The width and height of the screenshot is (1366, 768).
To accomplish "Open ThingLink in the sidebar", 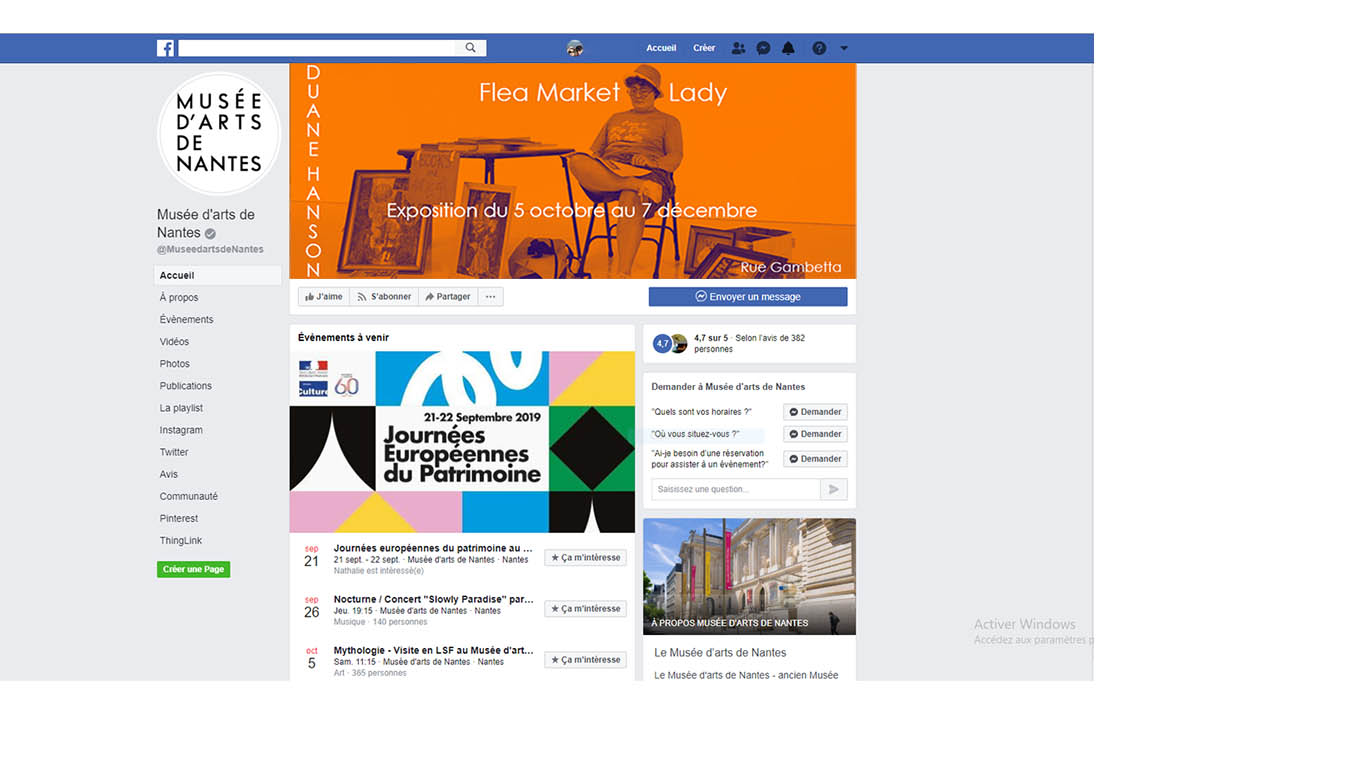I will pos(181,540).
